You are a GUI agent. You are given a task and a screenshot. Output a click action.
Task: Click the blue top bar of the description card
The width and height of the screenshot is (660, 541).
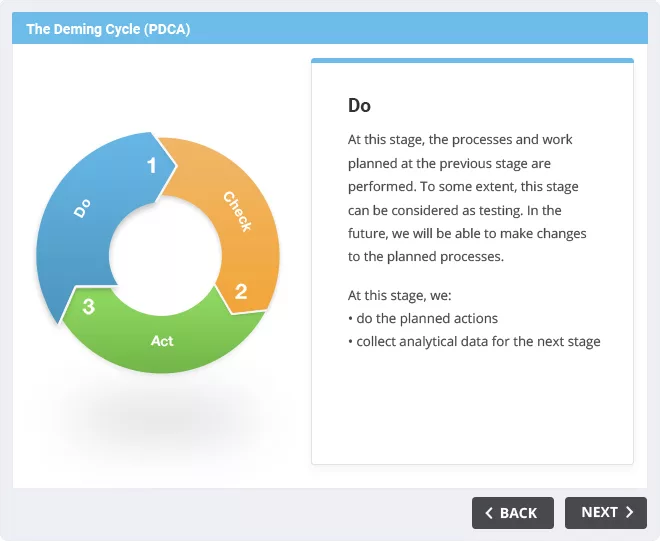(x=472, y=61)
